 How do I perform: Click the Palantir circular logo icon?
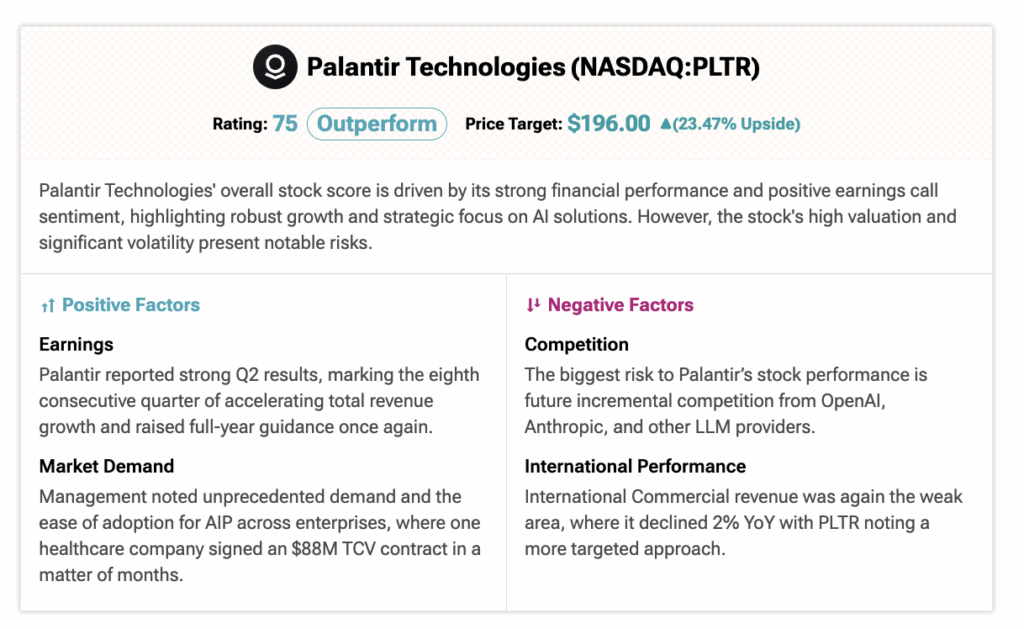275,67
